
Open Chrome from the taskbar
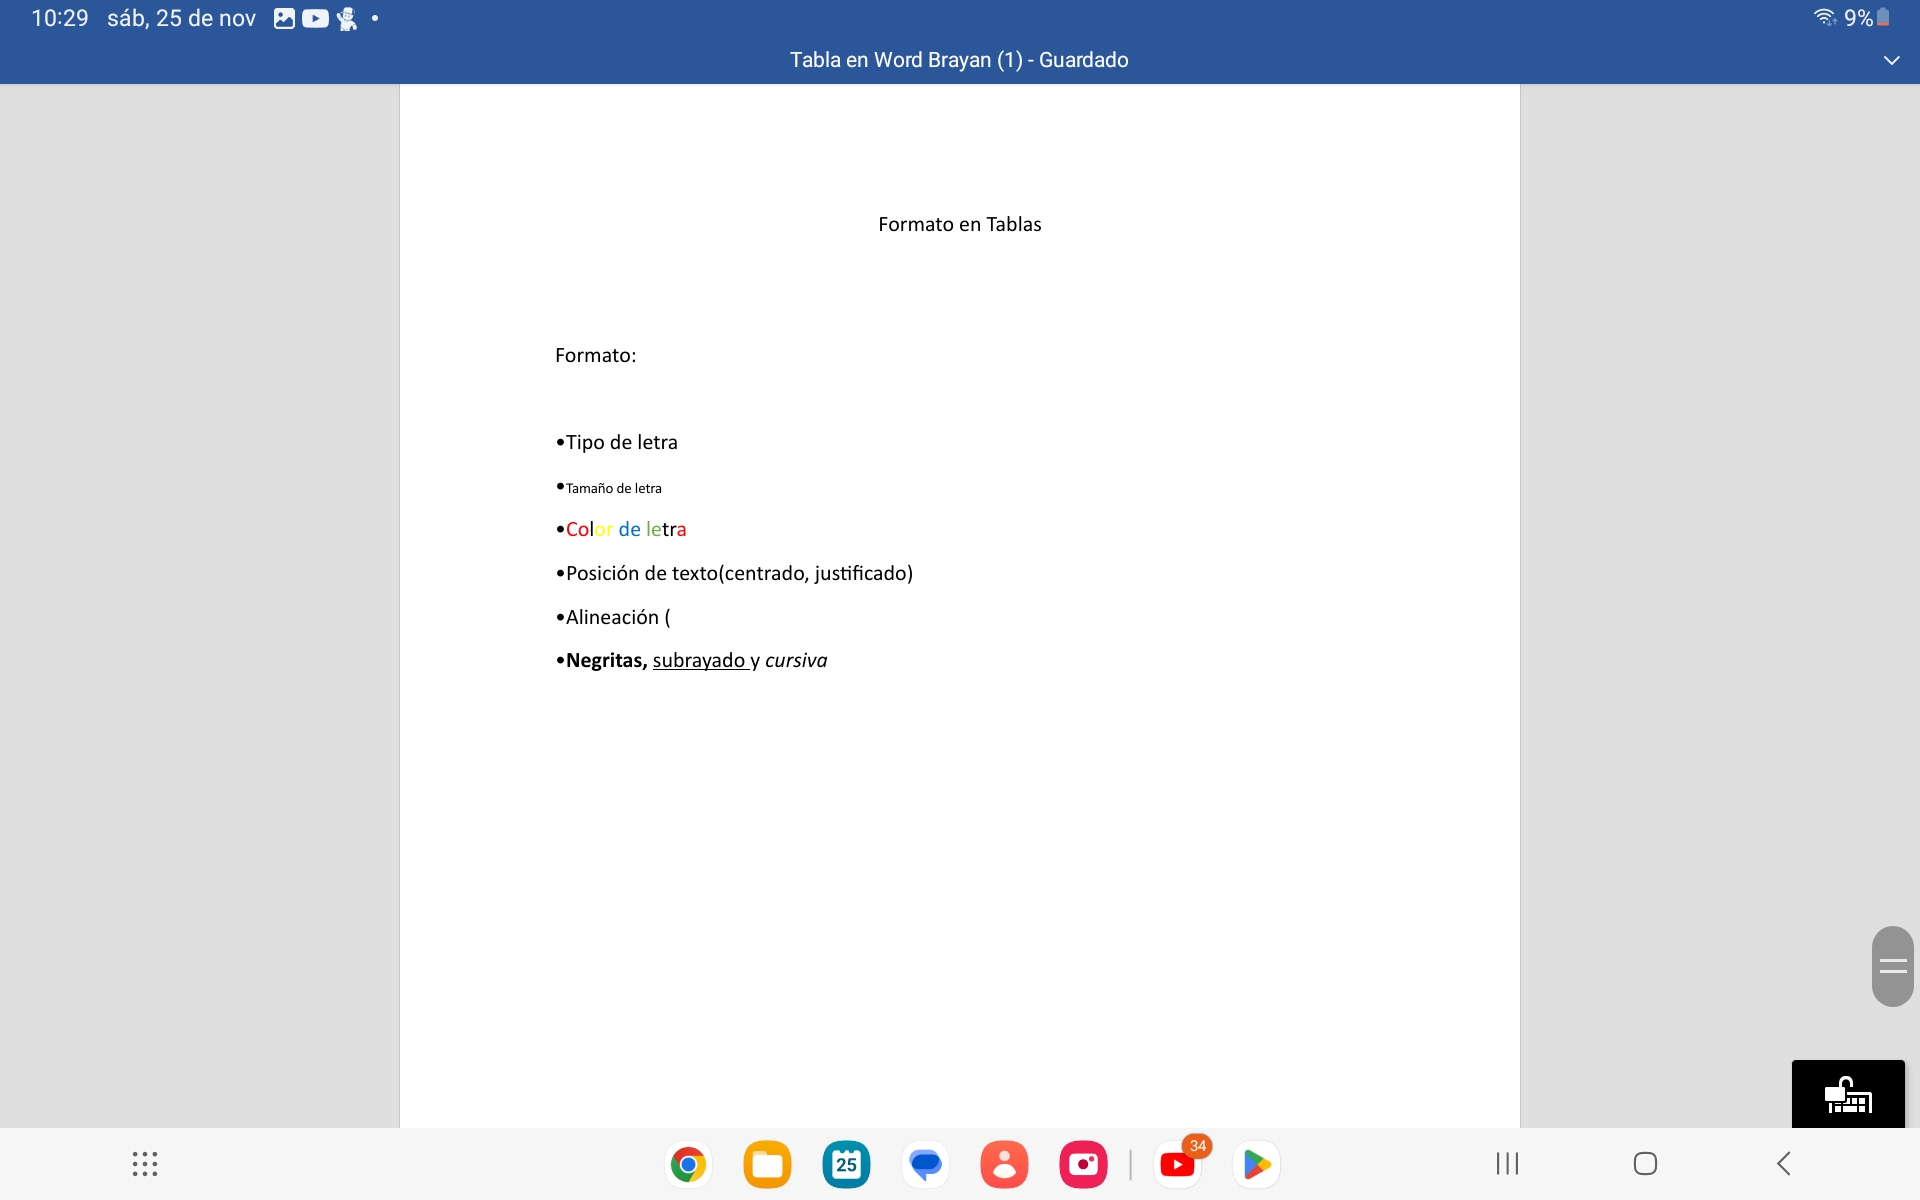coord(688,1164)
